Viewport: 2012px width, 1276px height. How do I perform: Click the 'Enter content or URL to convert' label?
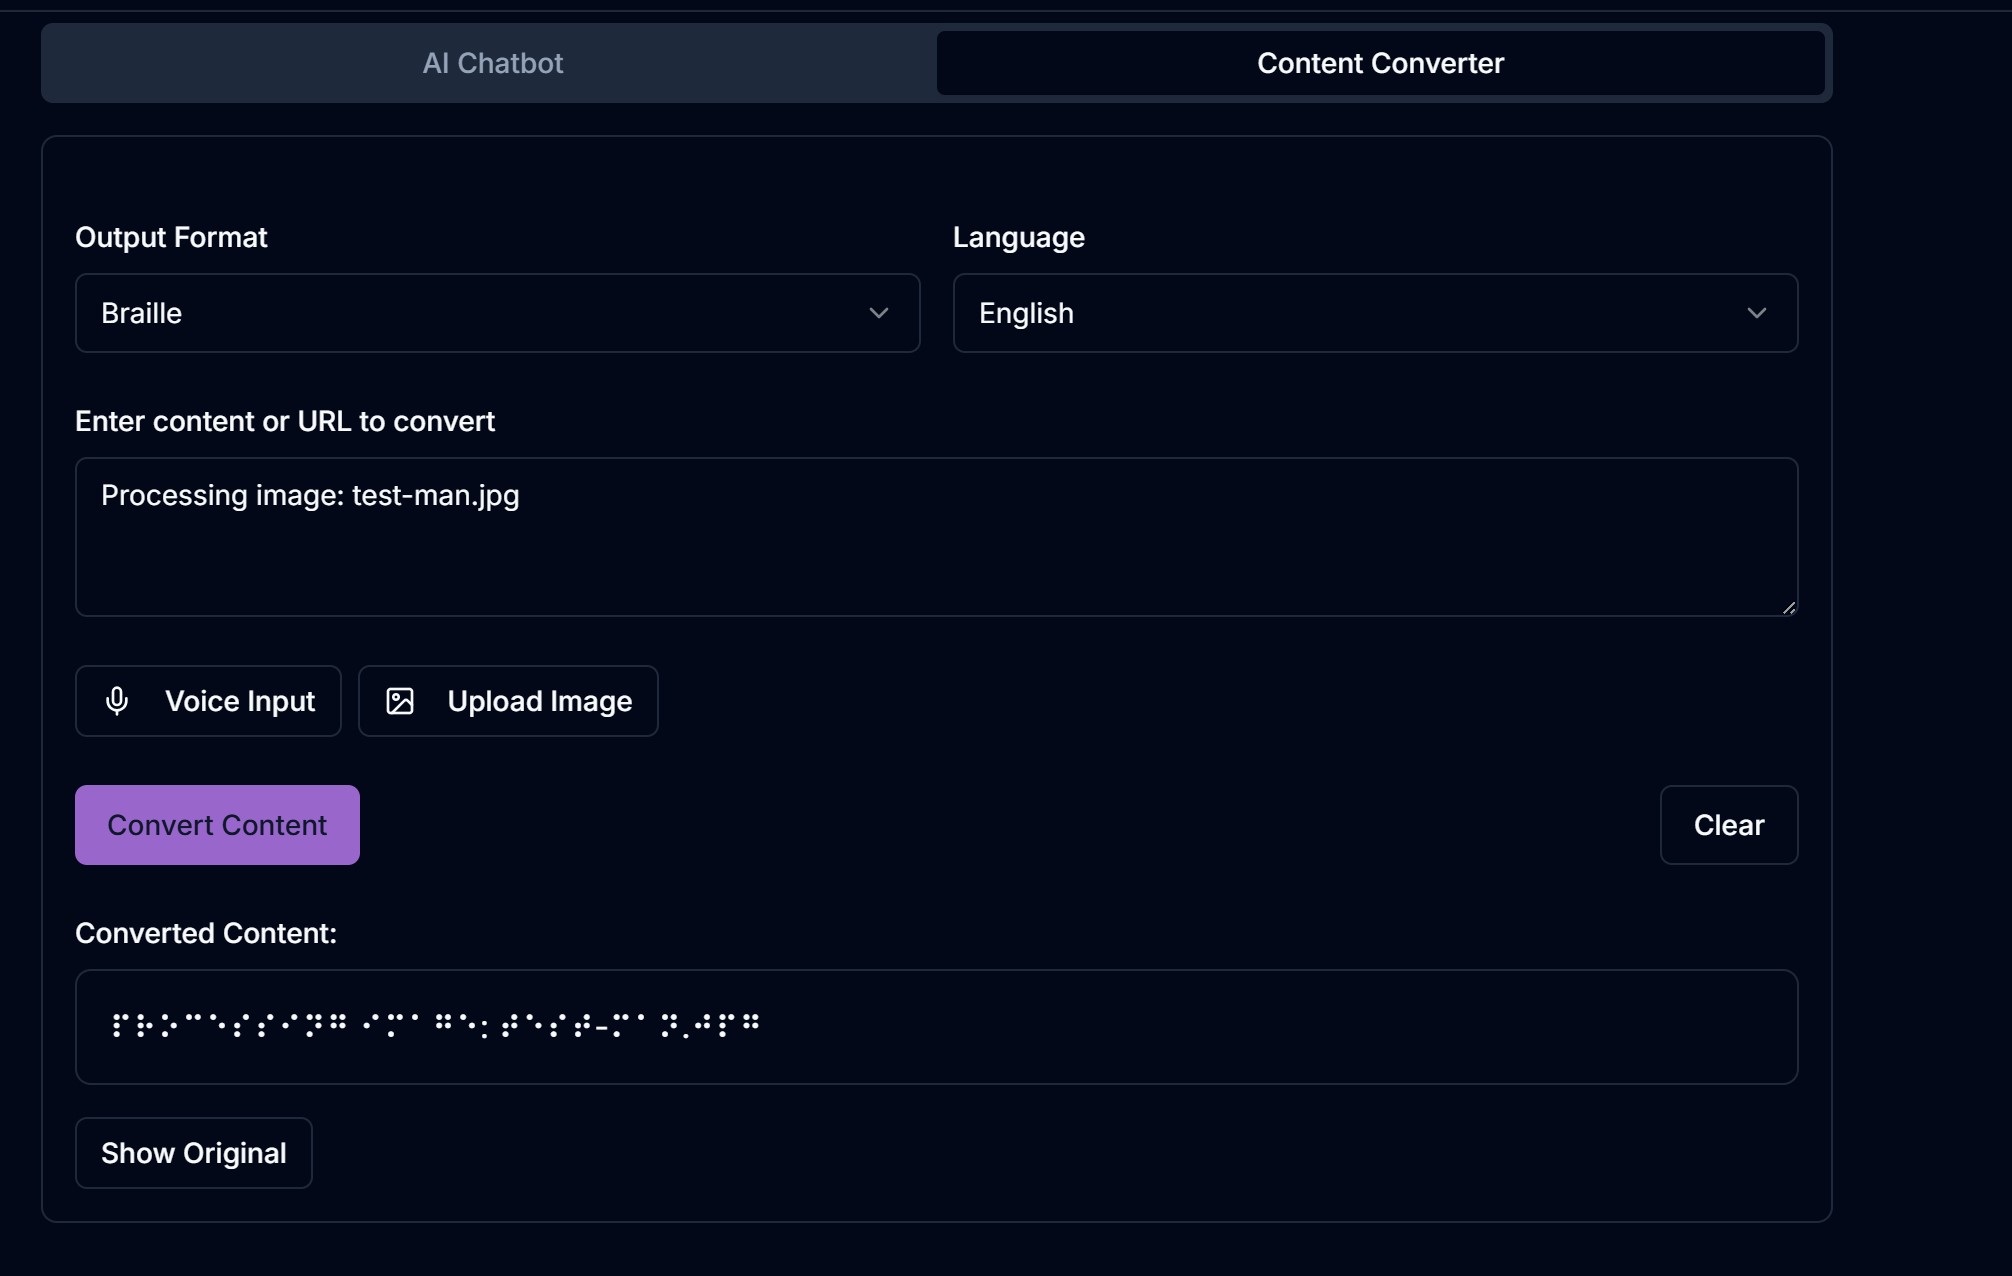pos(285,421)
